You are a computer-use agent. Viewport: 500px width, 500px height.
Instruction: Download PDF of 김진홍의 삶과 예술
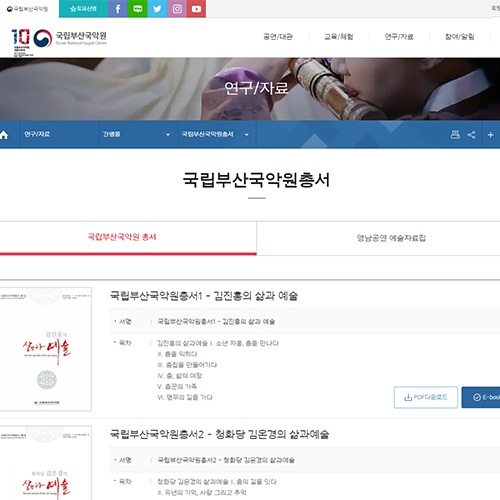pyautogui.click(x=426, y=397)
